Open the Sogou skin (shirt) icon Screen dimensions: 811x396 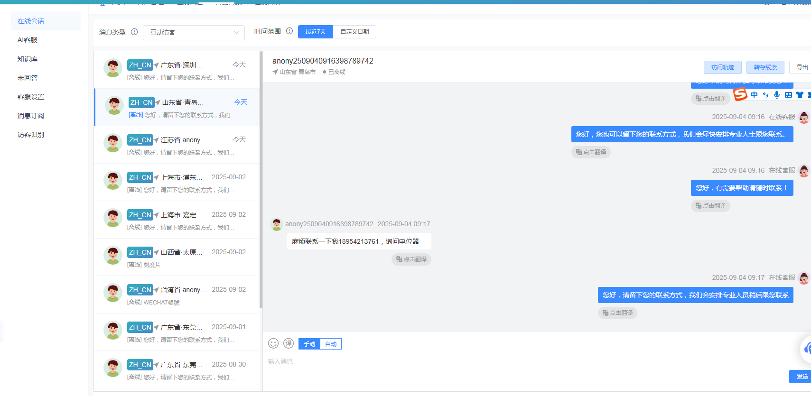point(800,95)
